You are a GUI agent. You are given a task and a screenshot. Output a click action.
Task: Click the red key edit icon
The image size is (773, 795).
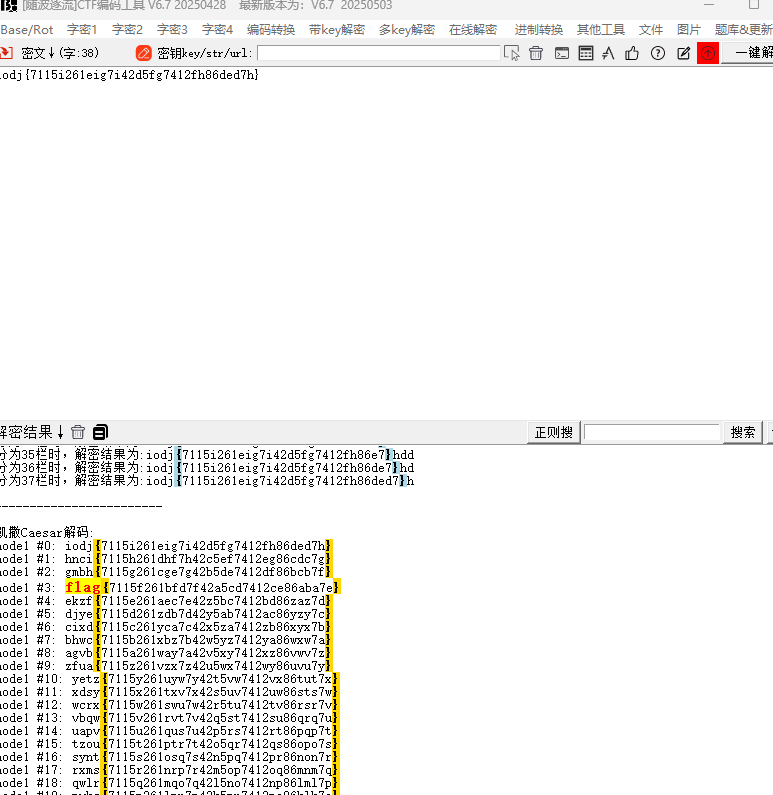[x=144, y=53]
